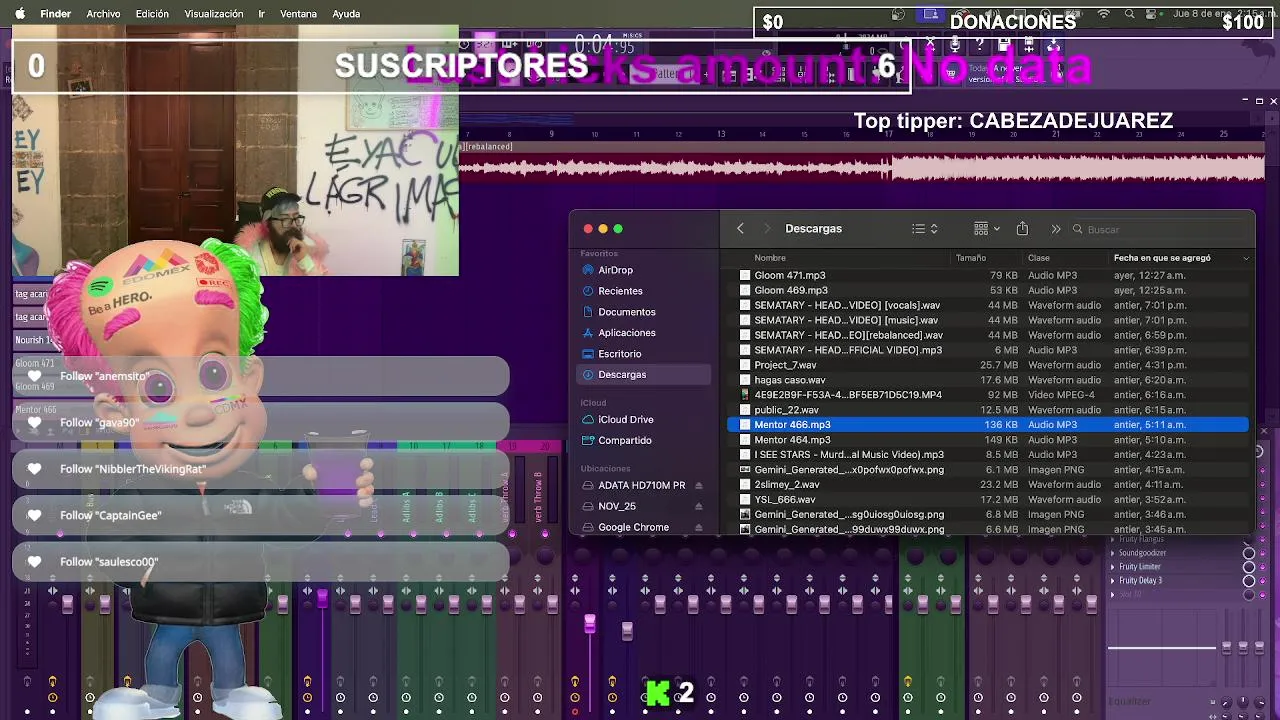Open the Archivo menu
The height and width of the screenshot is (720, 1280).
103,14
